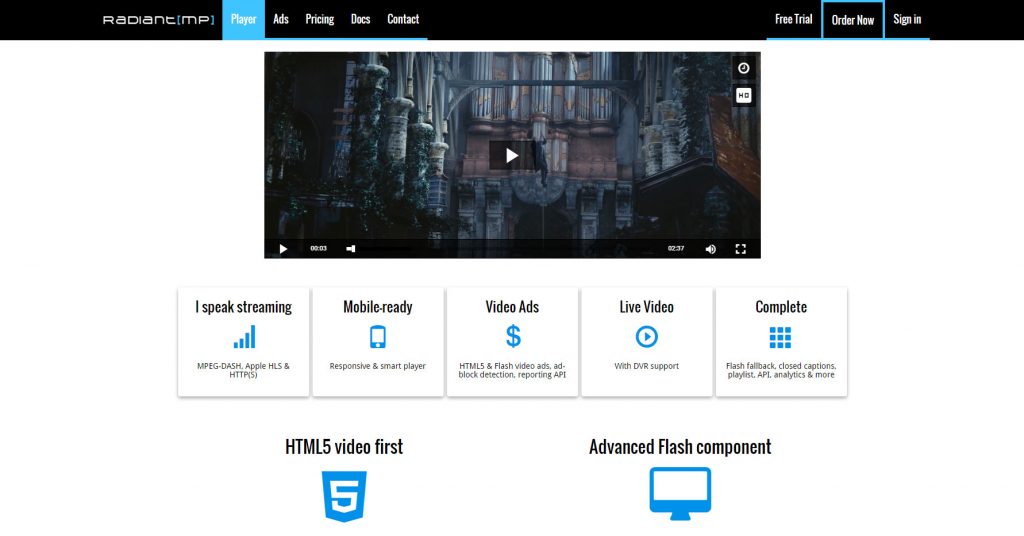Click the MPEG-DASH, Apple HLS description text
1024x536 pixels.
tap(244, 370)
